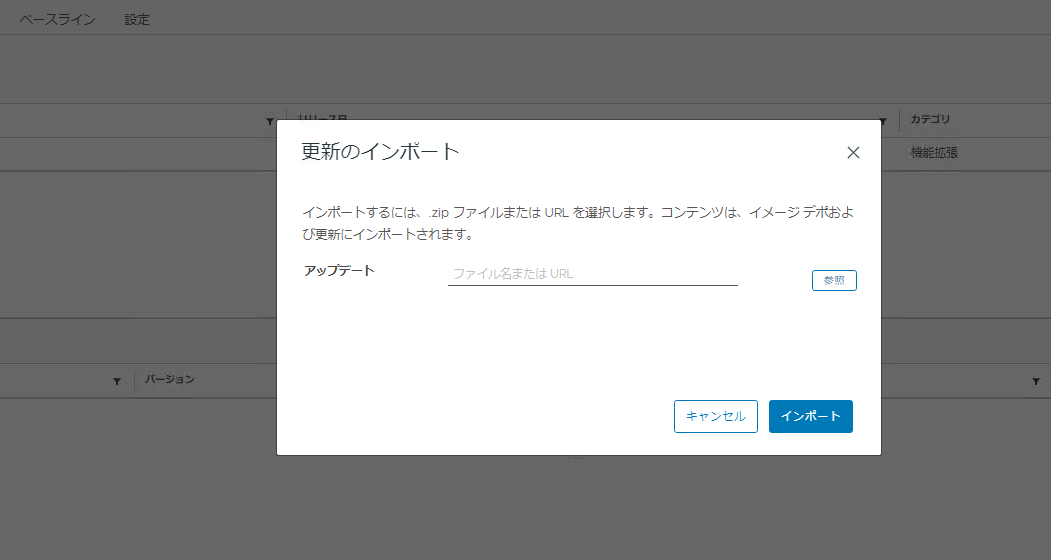Cancel with the キャンセル button
Image resolution: width=1051 pixels, height=560 pixels.
point(715,416)
